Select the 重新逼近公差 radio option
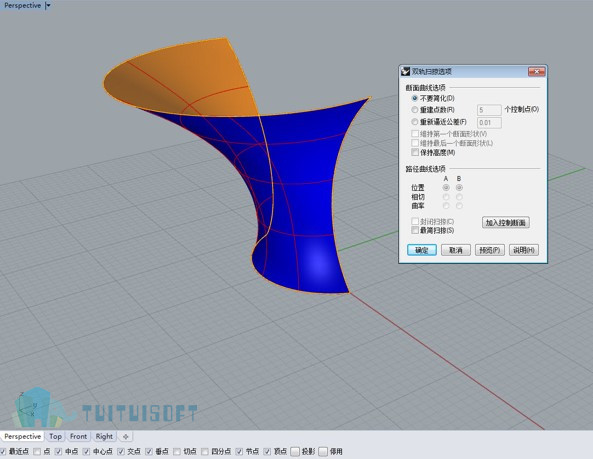The image size is (593, 459). [x=415, y=122]
